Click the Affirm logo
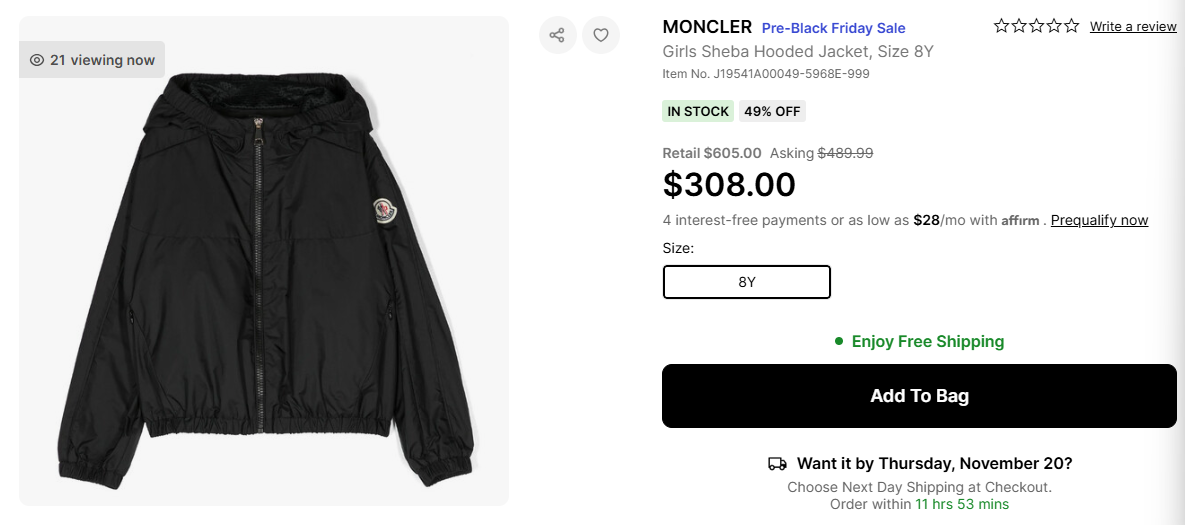1185x525 pixels. tap(1020, 221)
